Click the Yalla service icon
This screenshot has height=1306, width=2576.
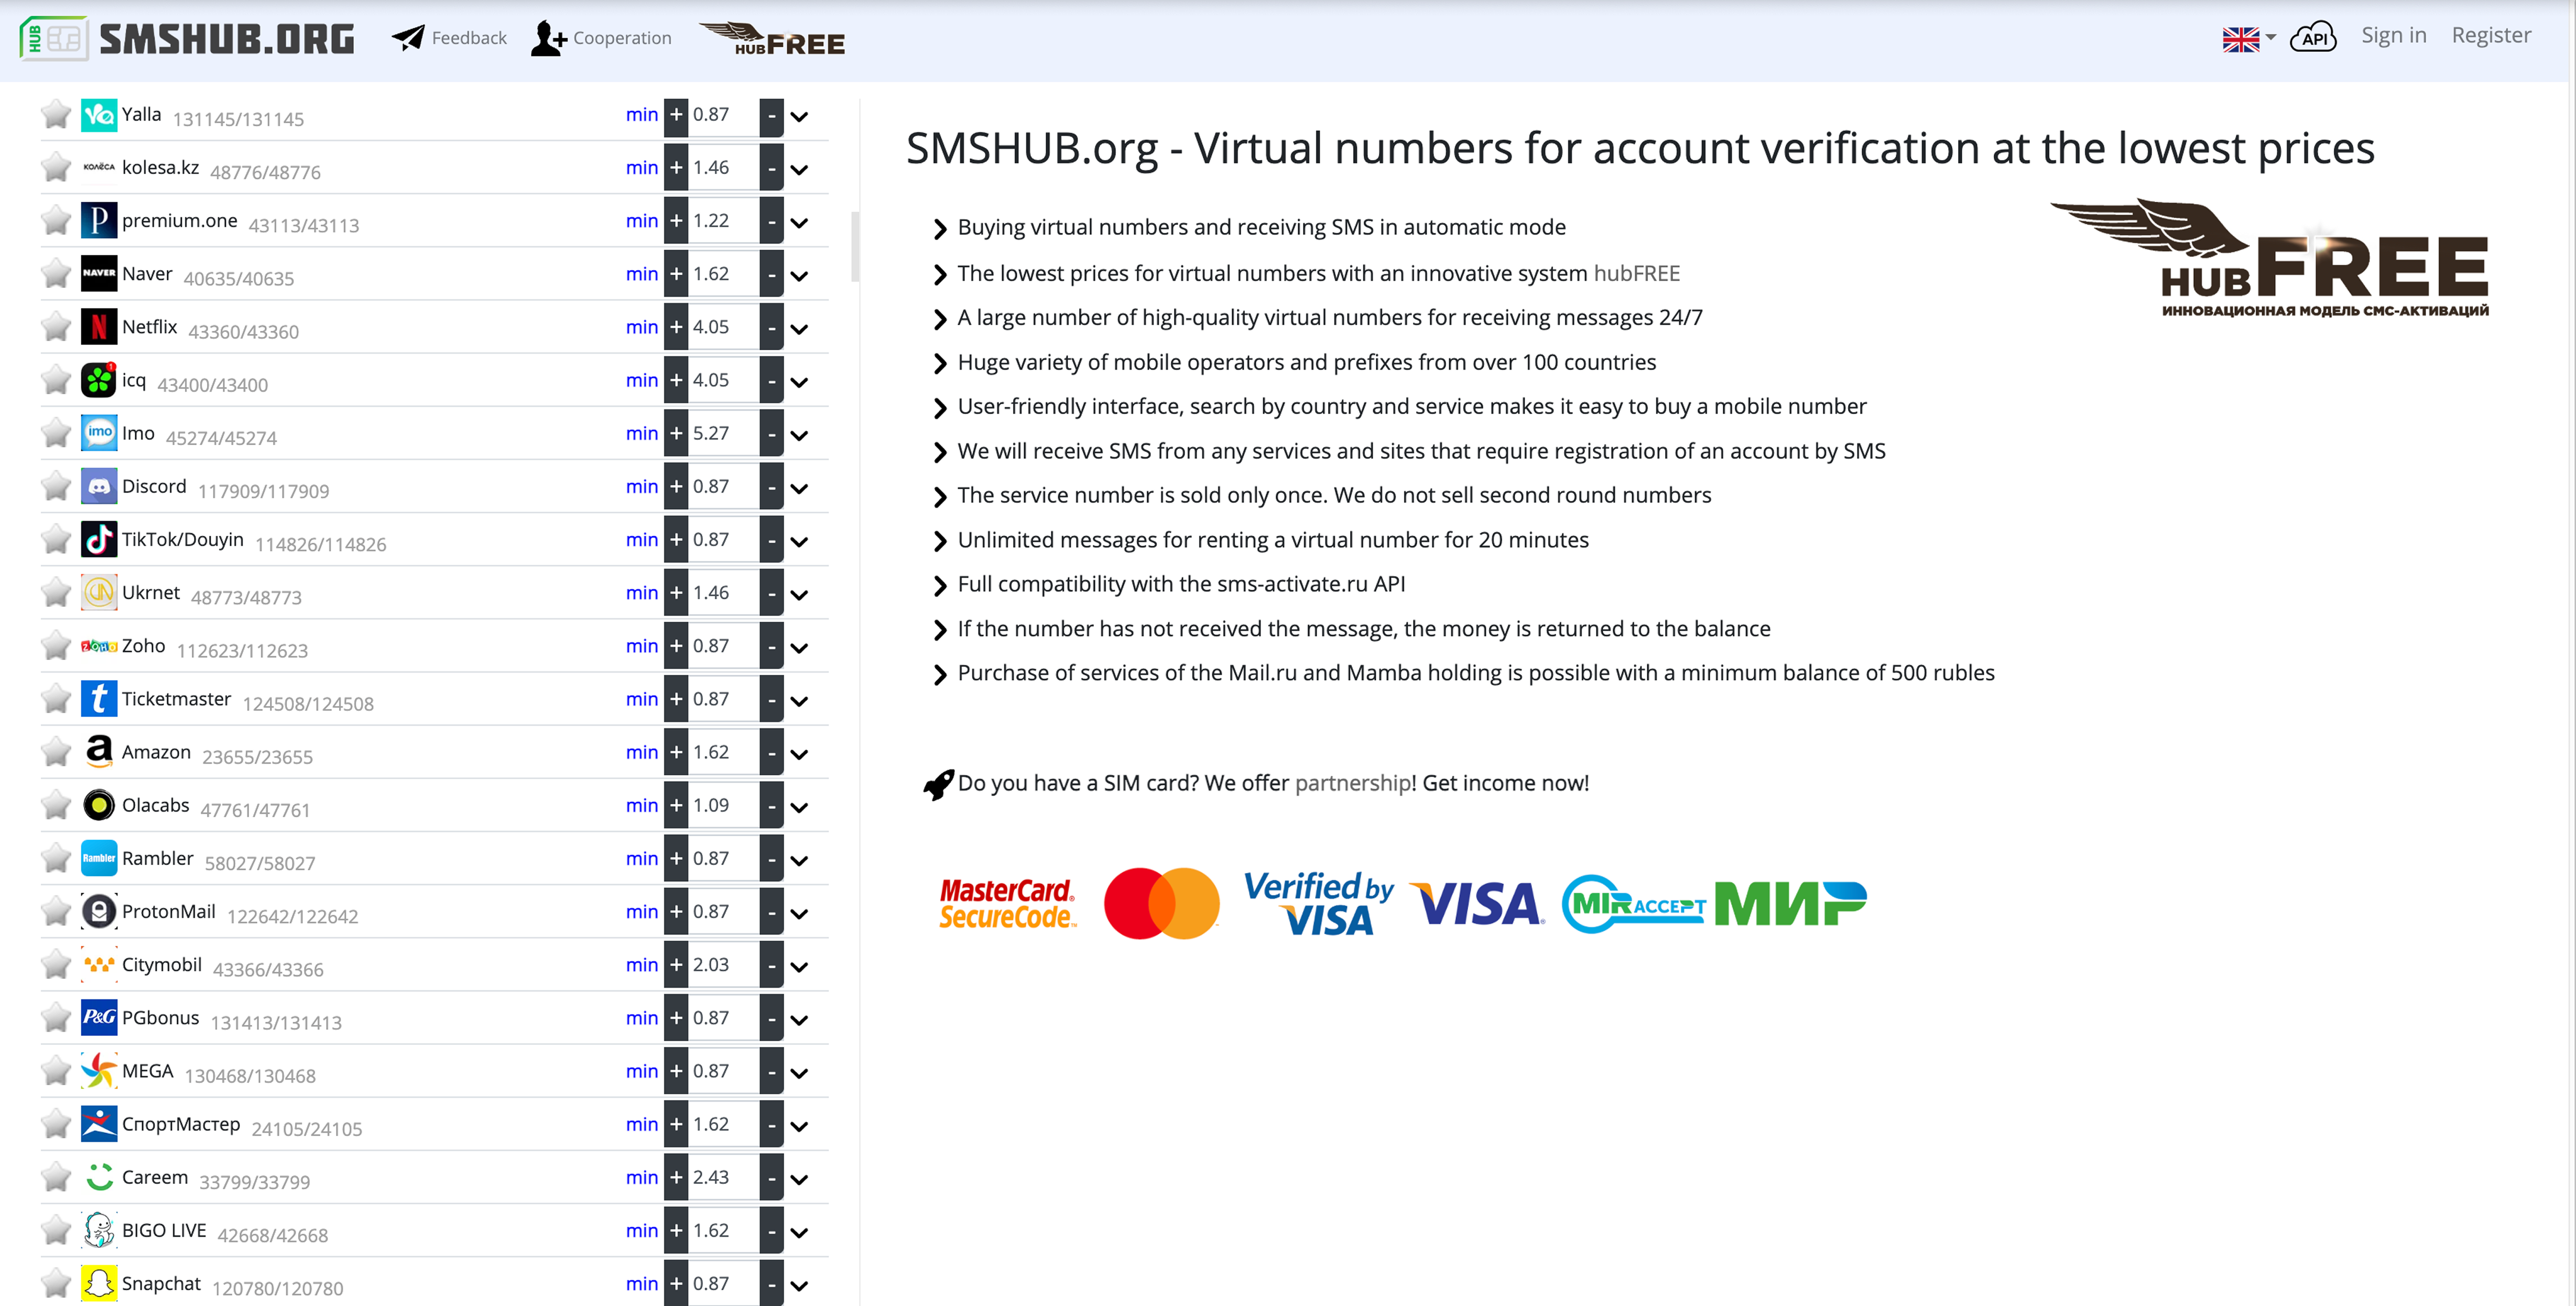tap(99, 115)
